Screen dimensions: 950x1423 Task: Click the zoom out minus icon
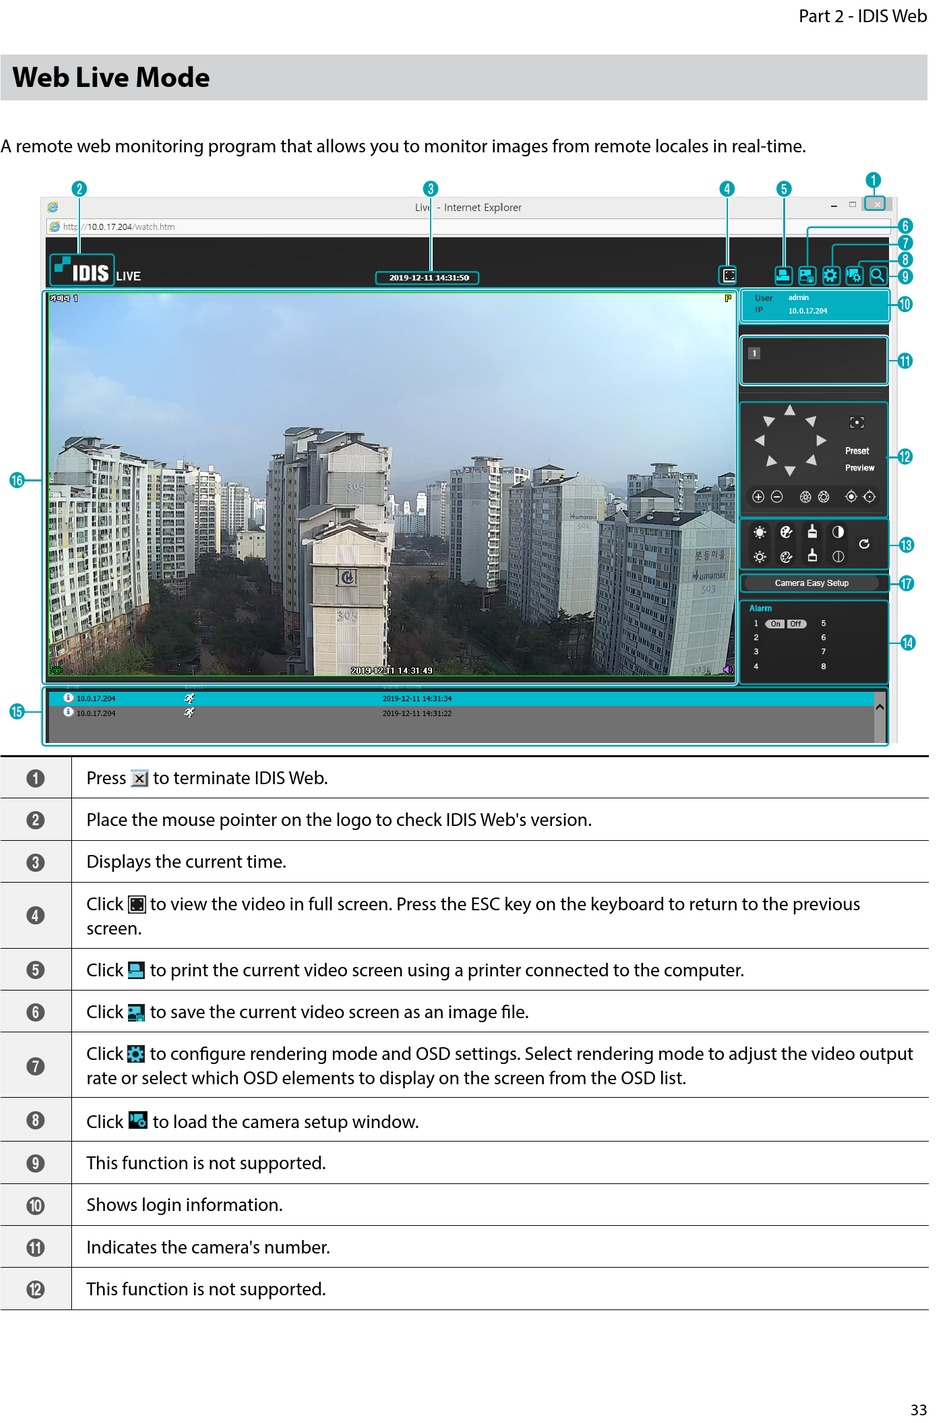777,497
